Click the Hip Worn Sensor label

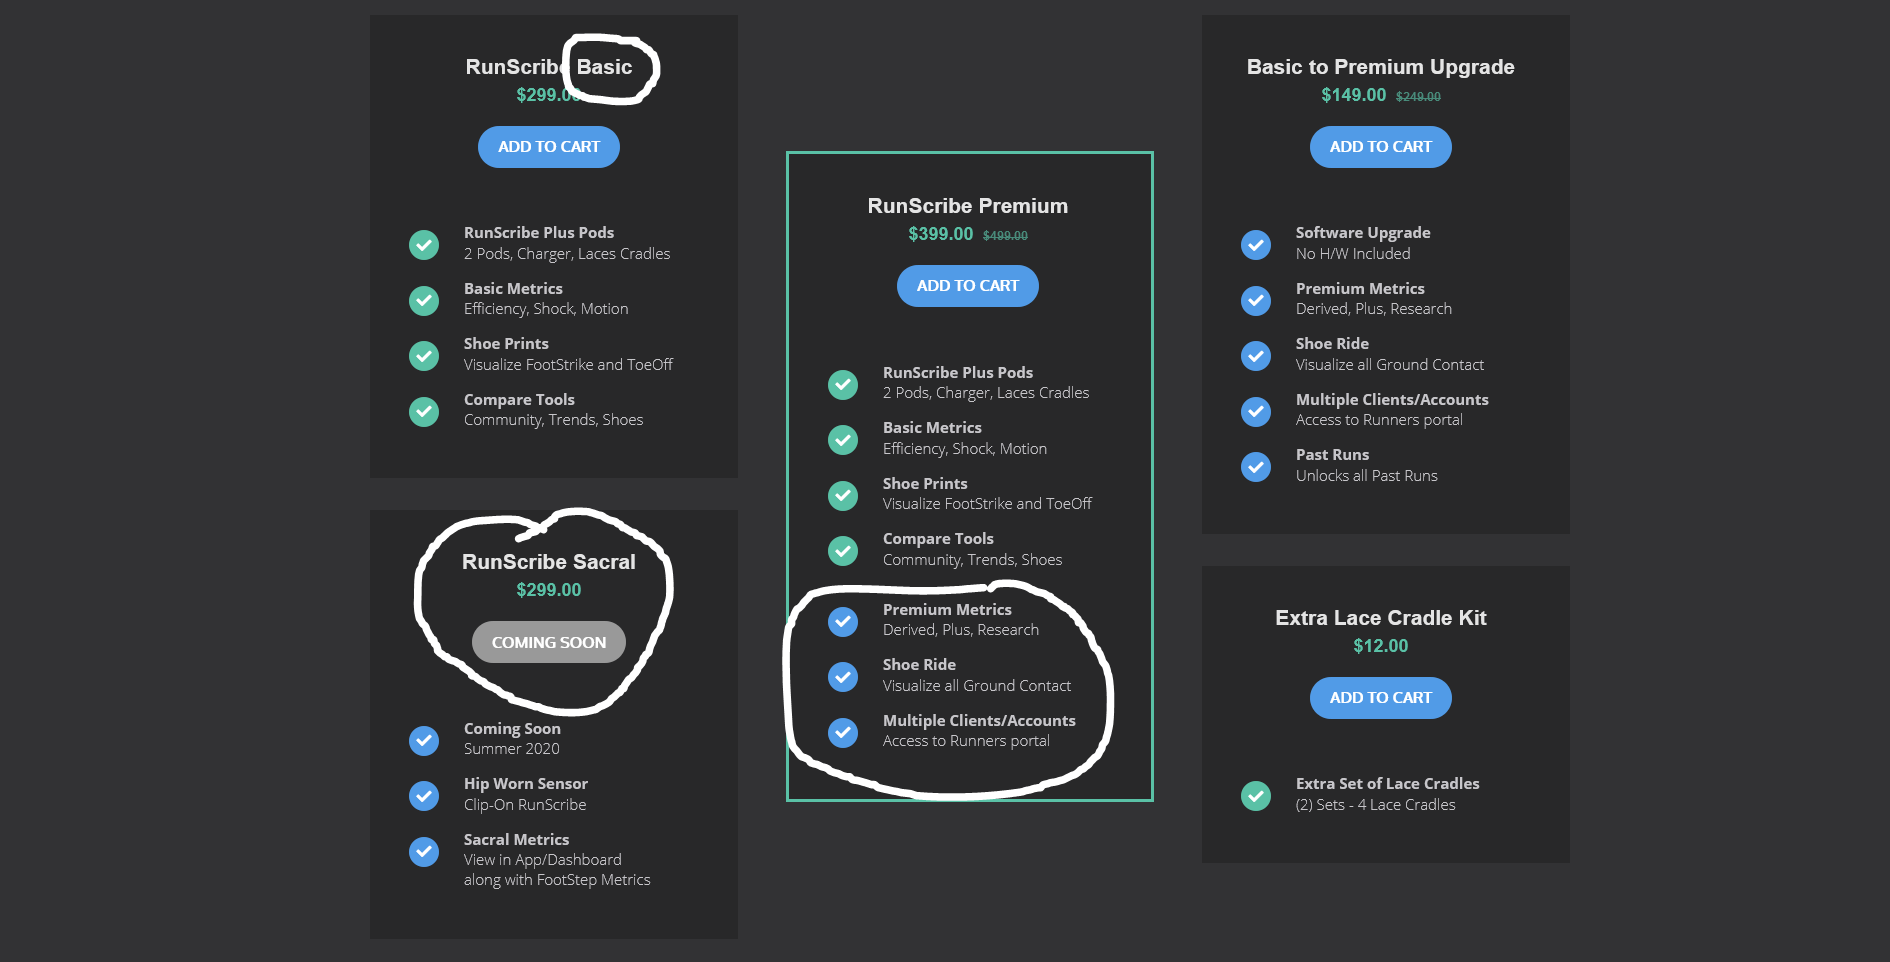pyautogui.click(x=526, y=784)
